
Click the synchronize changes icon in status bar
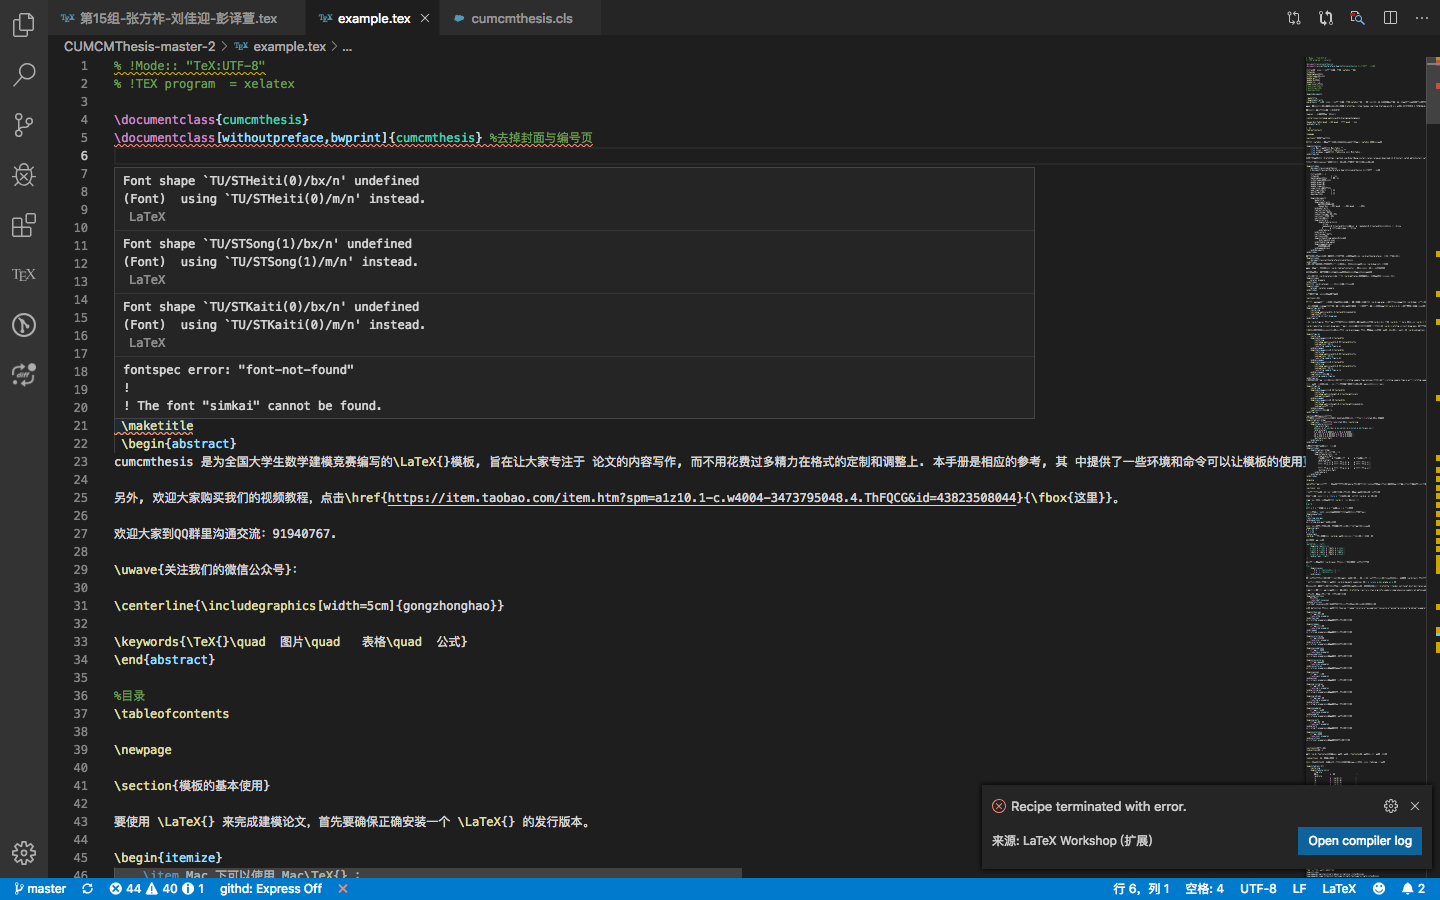[88, 889]
